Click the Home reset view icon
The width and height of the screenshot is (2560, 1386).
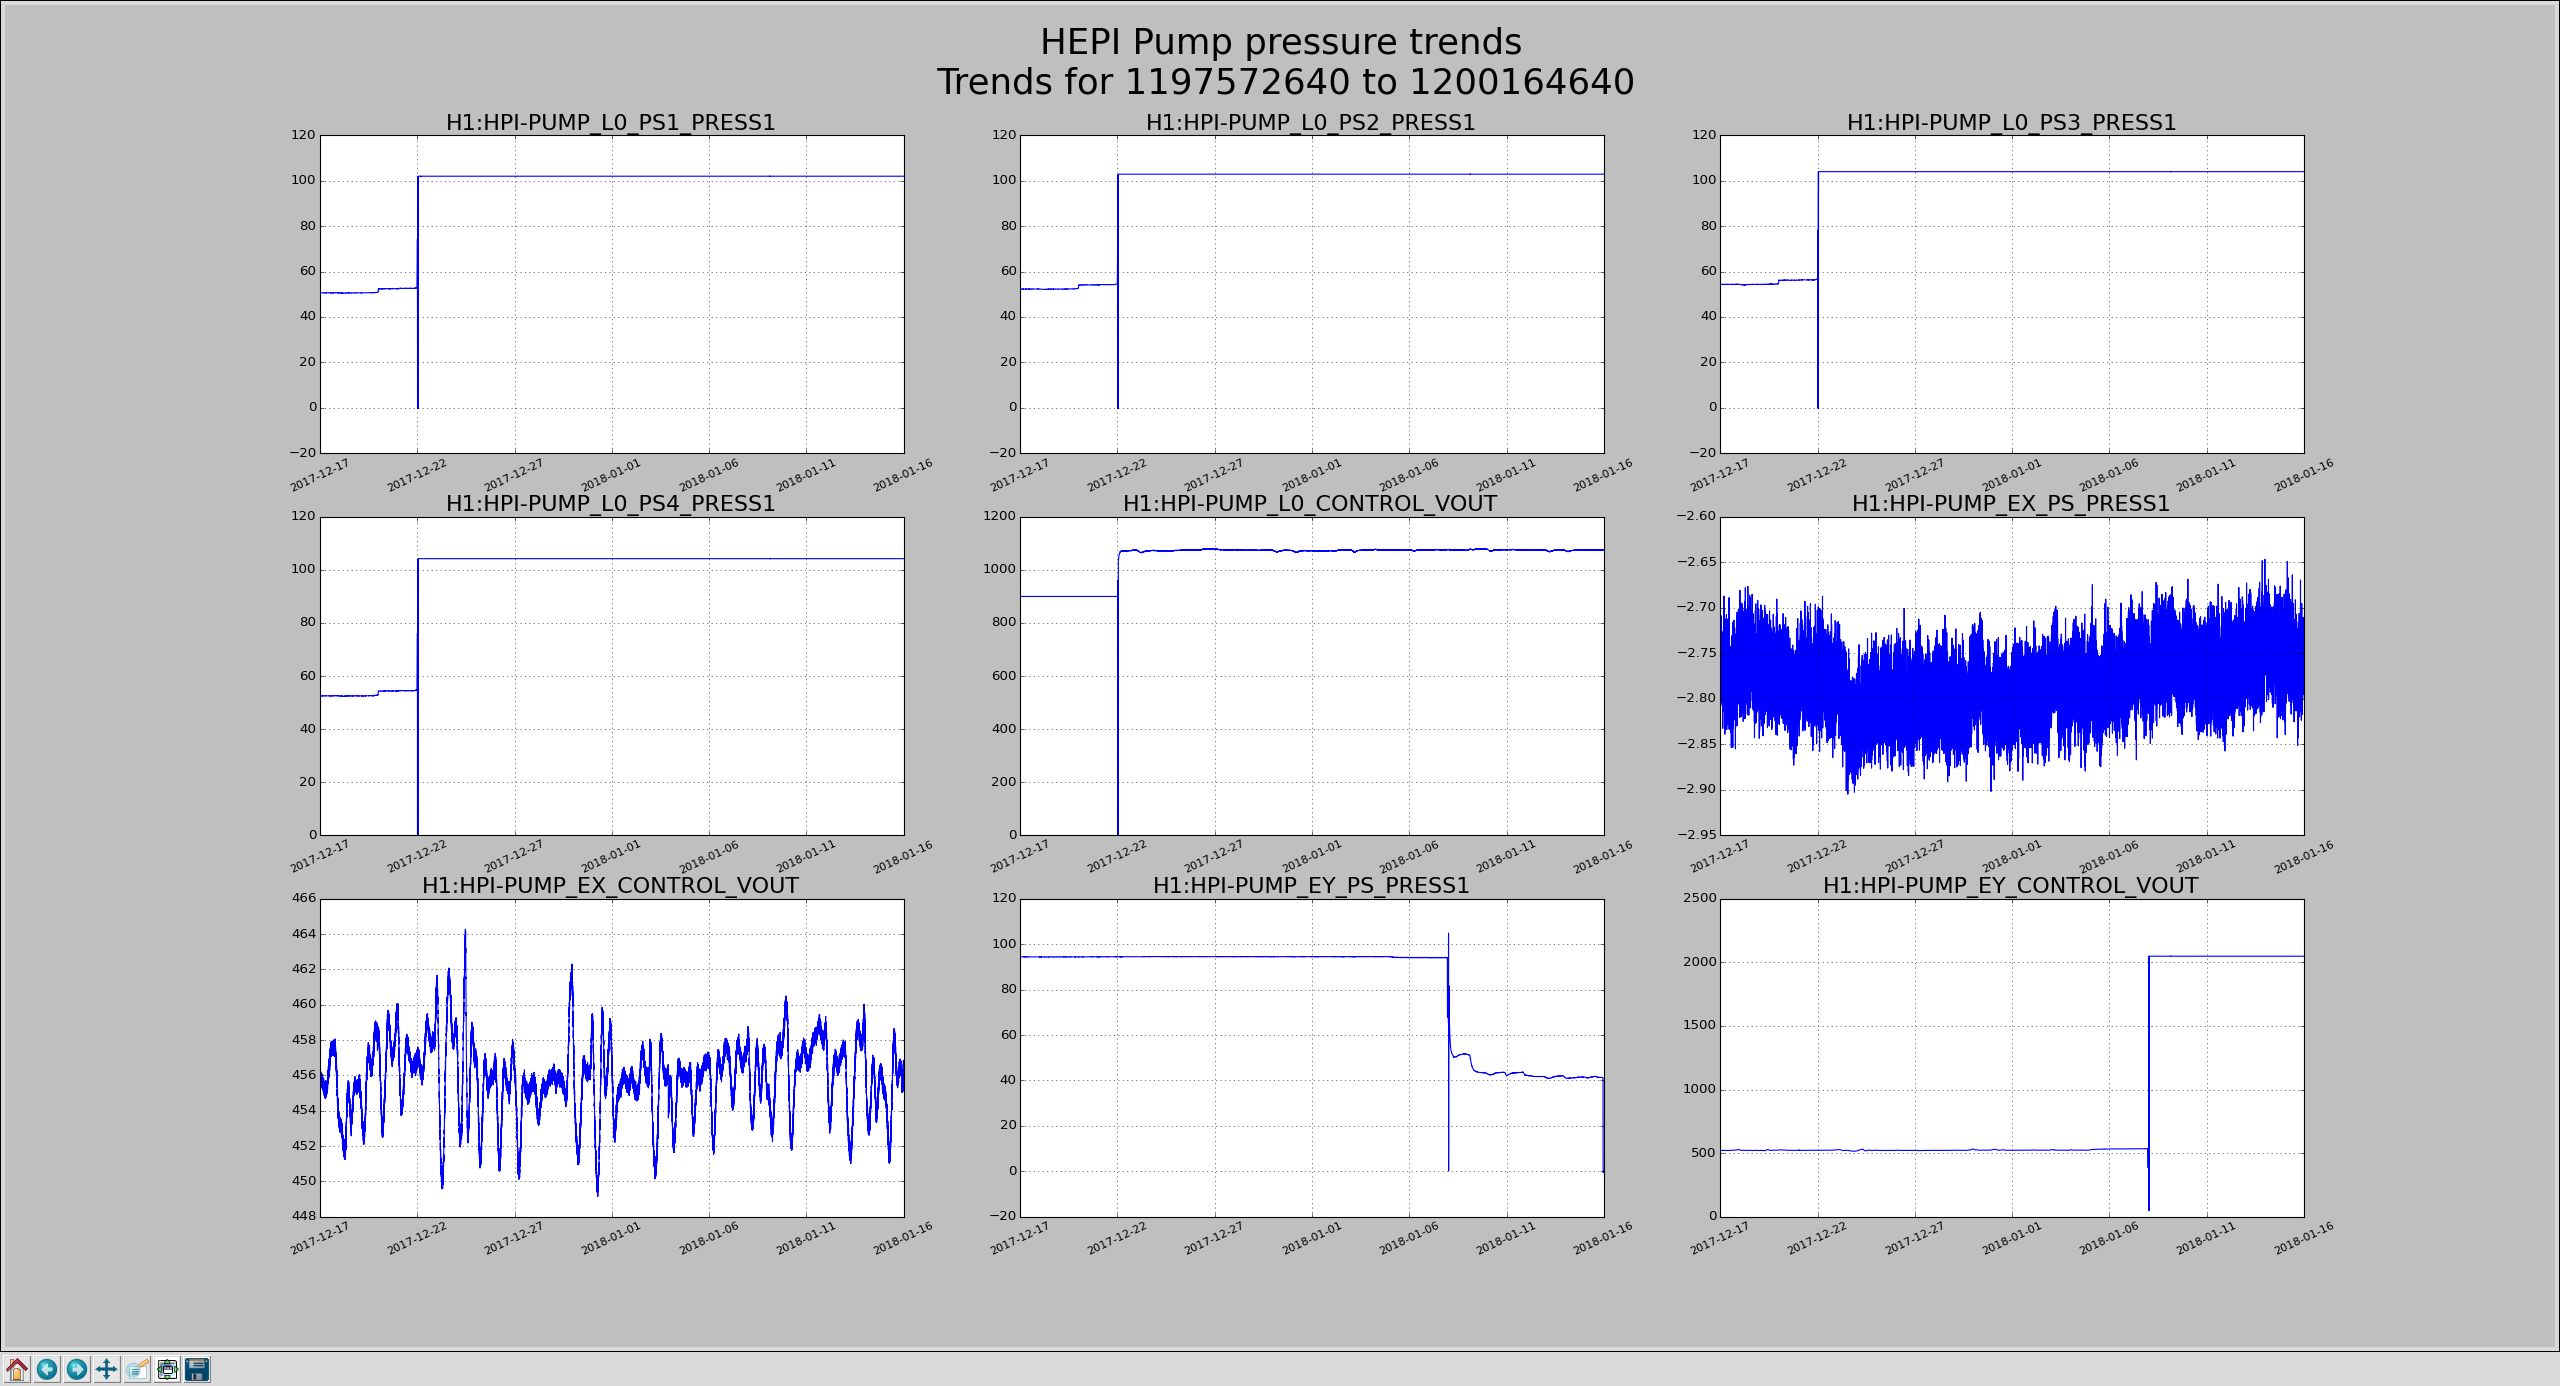click(x=17, y=1369)
